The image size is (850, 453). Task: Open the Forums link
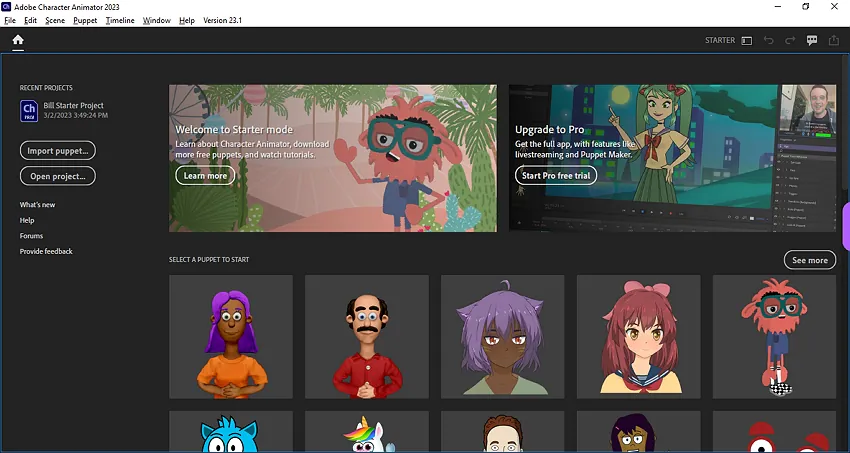point(31,236)
